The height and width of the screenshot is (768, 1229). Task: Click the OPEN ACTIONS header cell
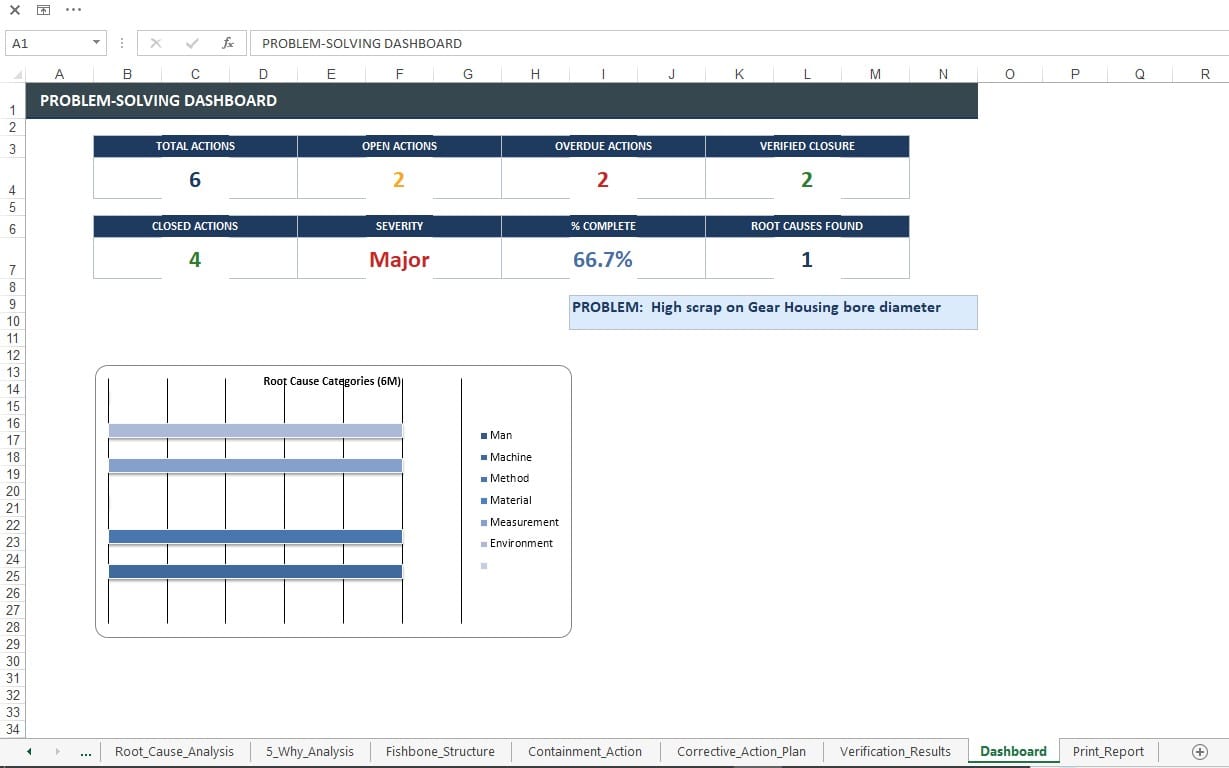[399, 146]
